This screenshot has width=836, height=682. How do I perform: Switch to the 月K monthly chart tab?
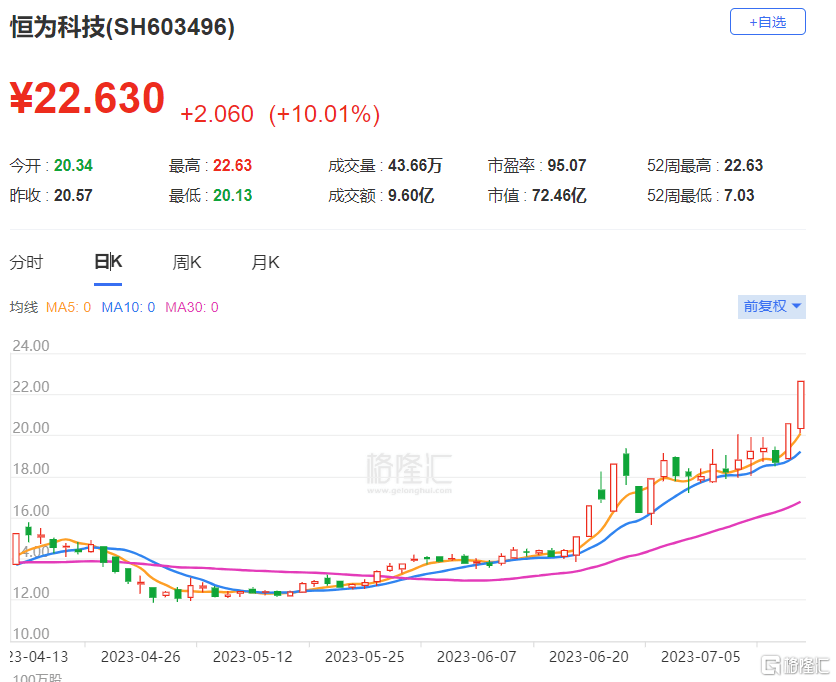coord(265,263)
